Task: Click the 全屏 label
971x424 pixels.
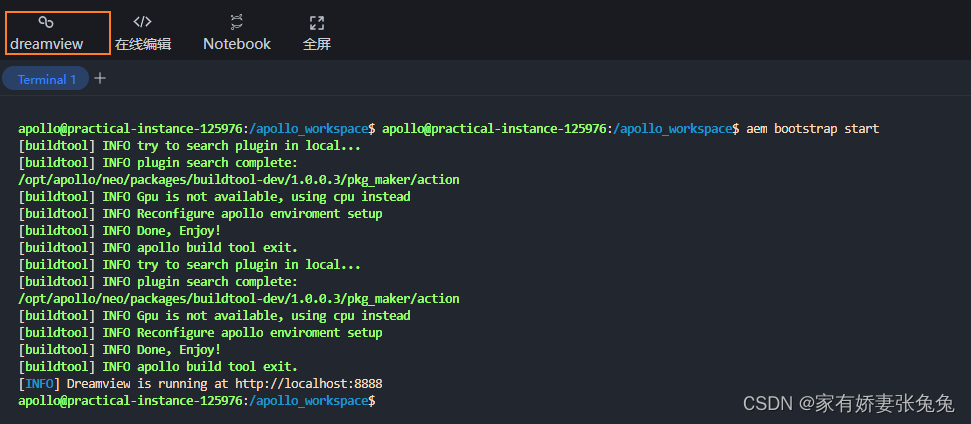Action: 317,44
